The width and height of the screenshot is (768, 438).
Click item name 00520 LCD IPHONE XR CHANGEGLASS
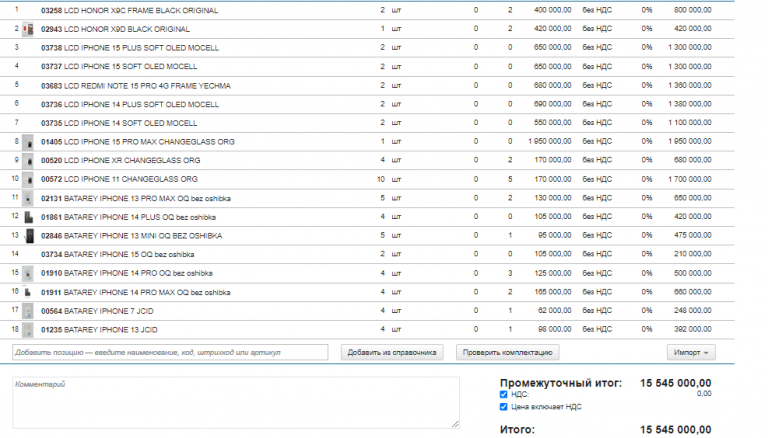point(120,161)
